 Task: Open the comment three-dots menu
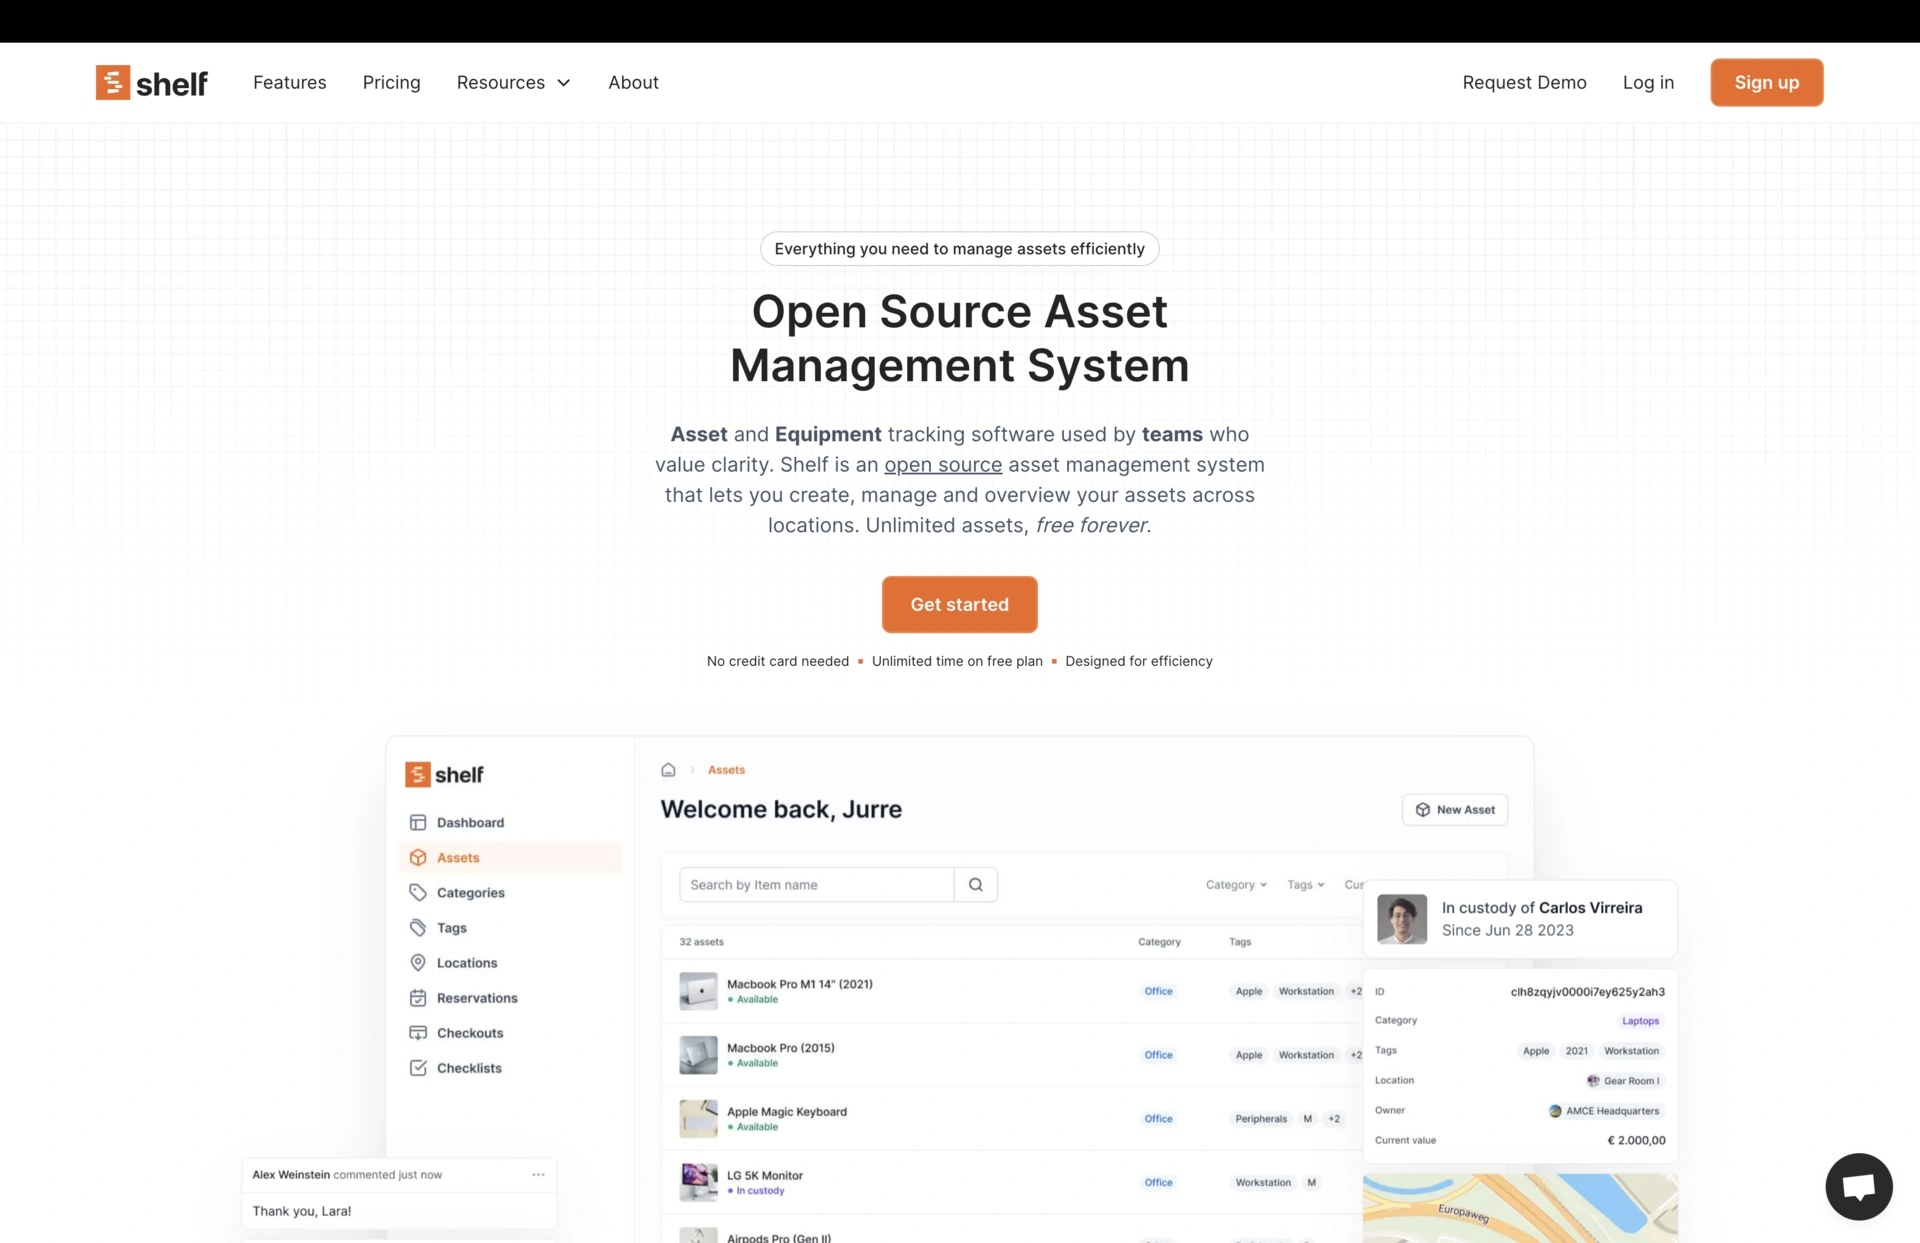coord(538,1174)
